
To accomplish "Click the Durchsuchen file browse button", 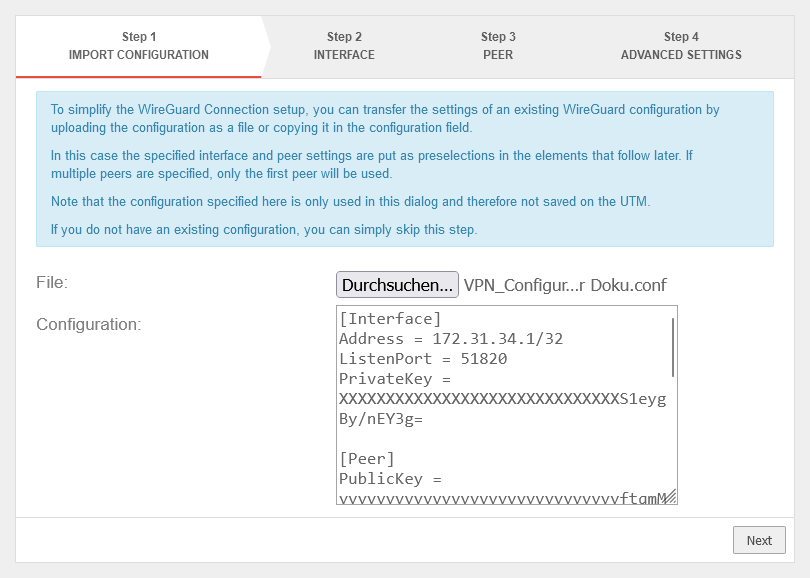I will (397, 285).
